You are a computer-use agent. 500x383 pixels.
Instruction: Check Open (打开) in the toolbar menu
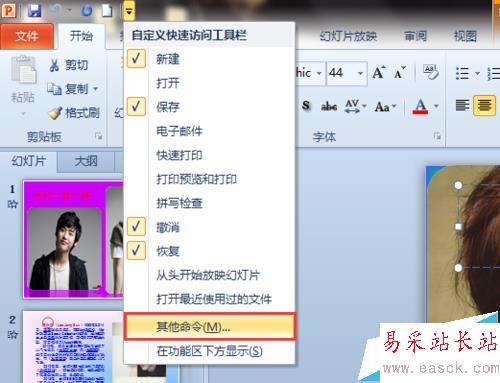pos(209,83)
